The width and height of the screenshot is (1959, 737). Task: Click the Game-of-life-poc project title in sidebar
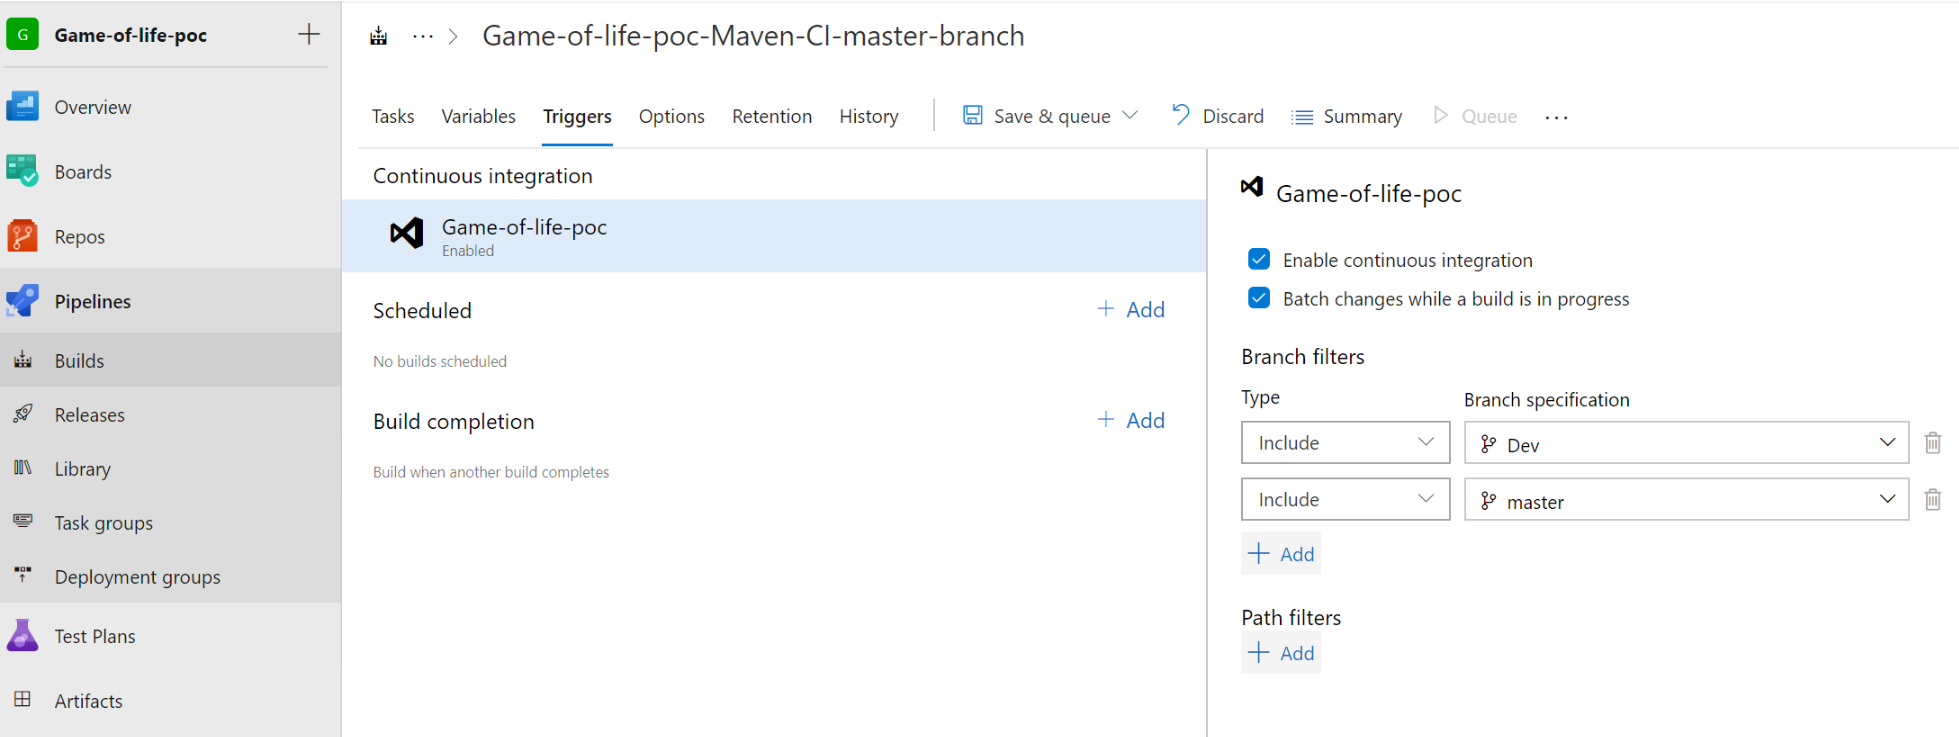(x=131, y=35)
